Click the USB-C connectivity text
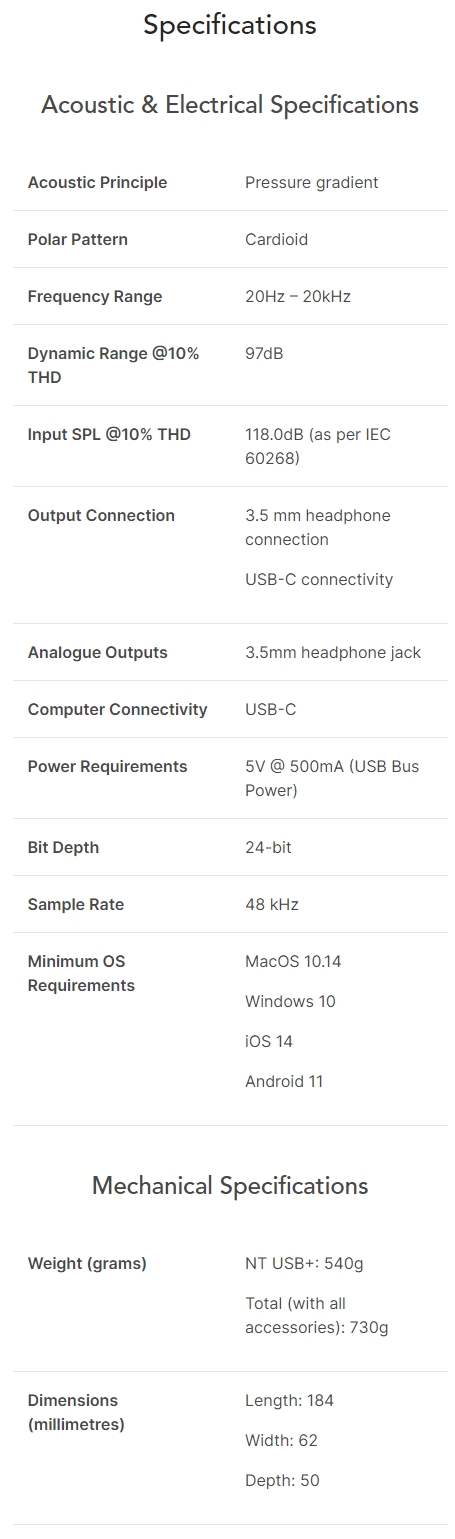 319,579
